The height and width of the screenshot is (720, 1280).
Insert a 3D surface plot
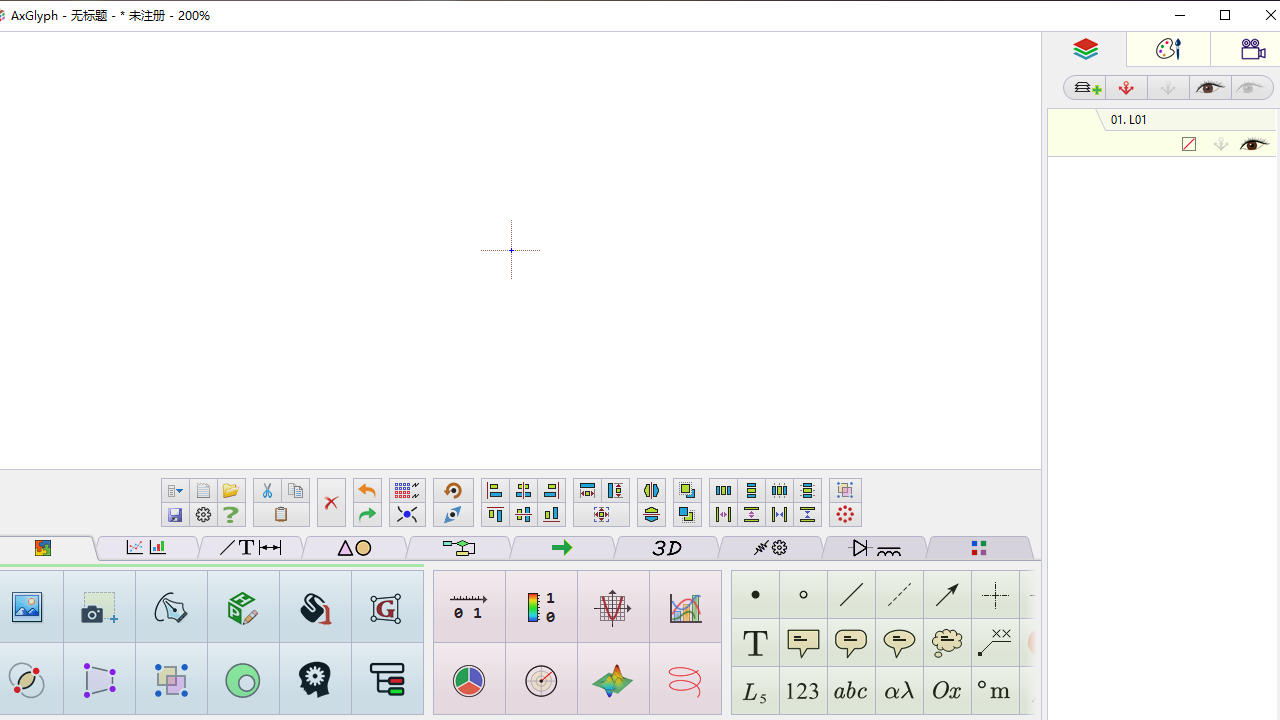(x=613, y=680)
